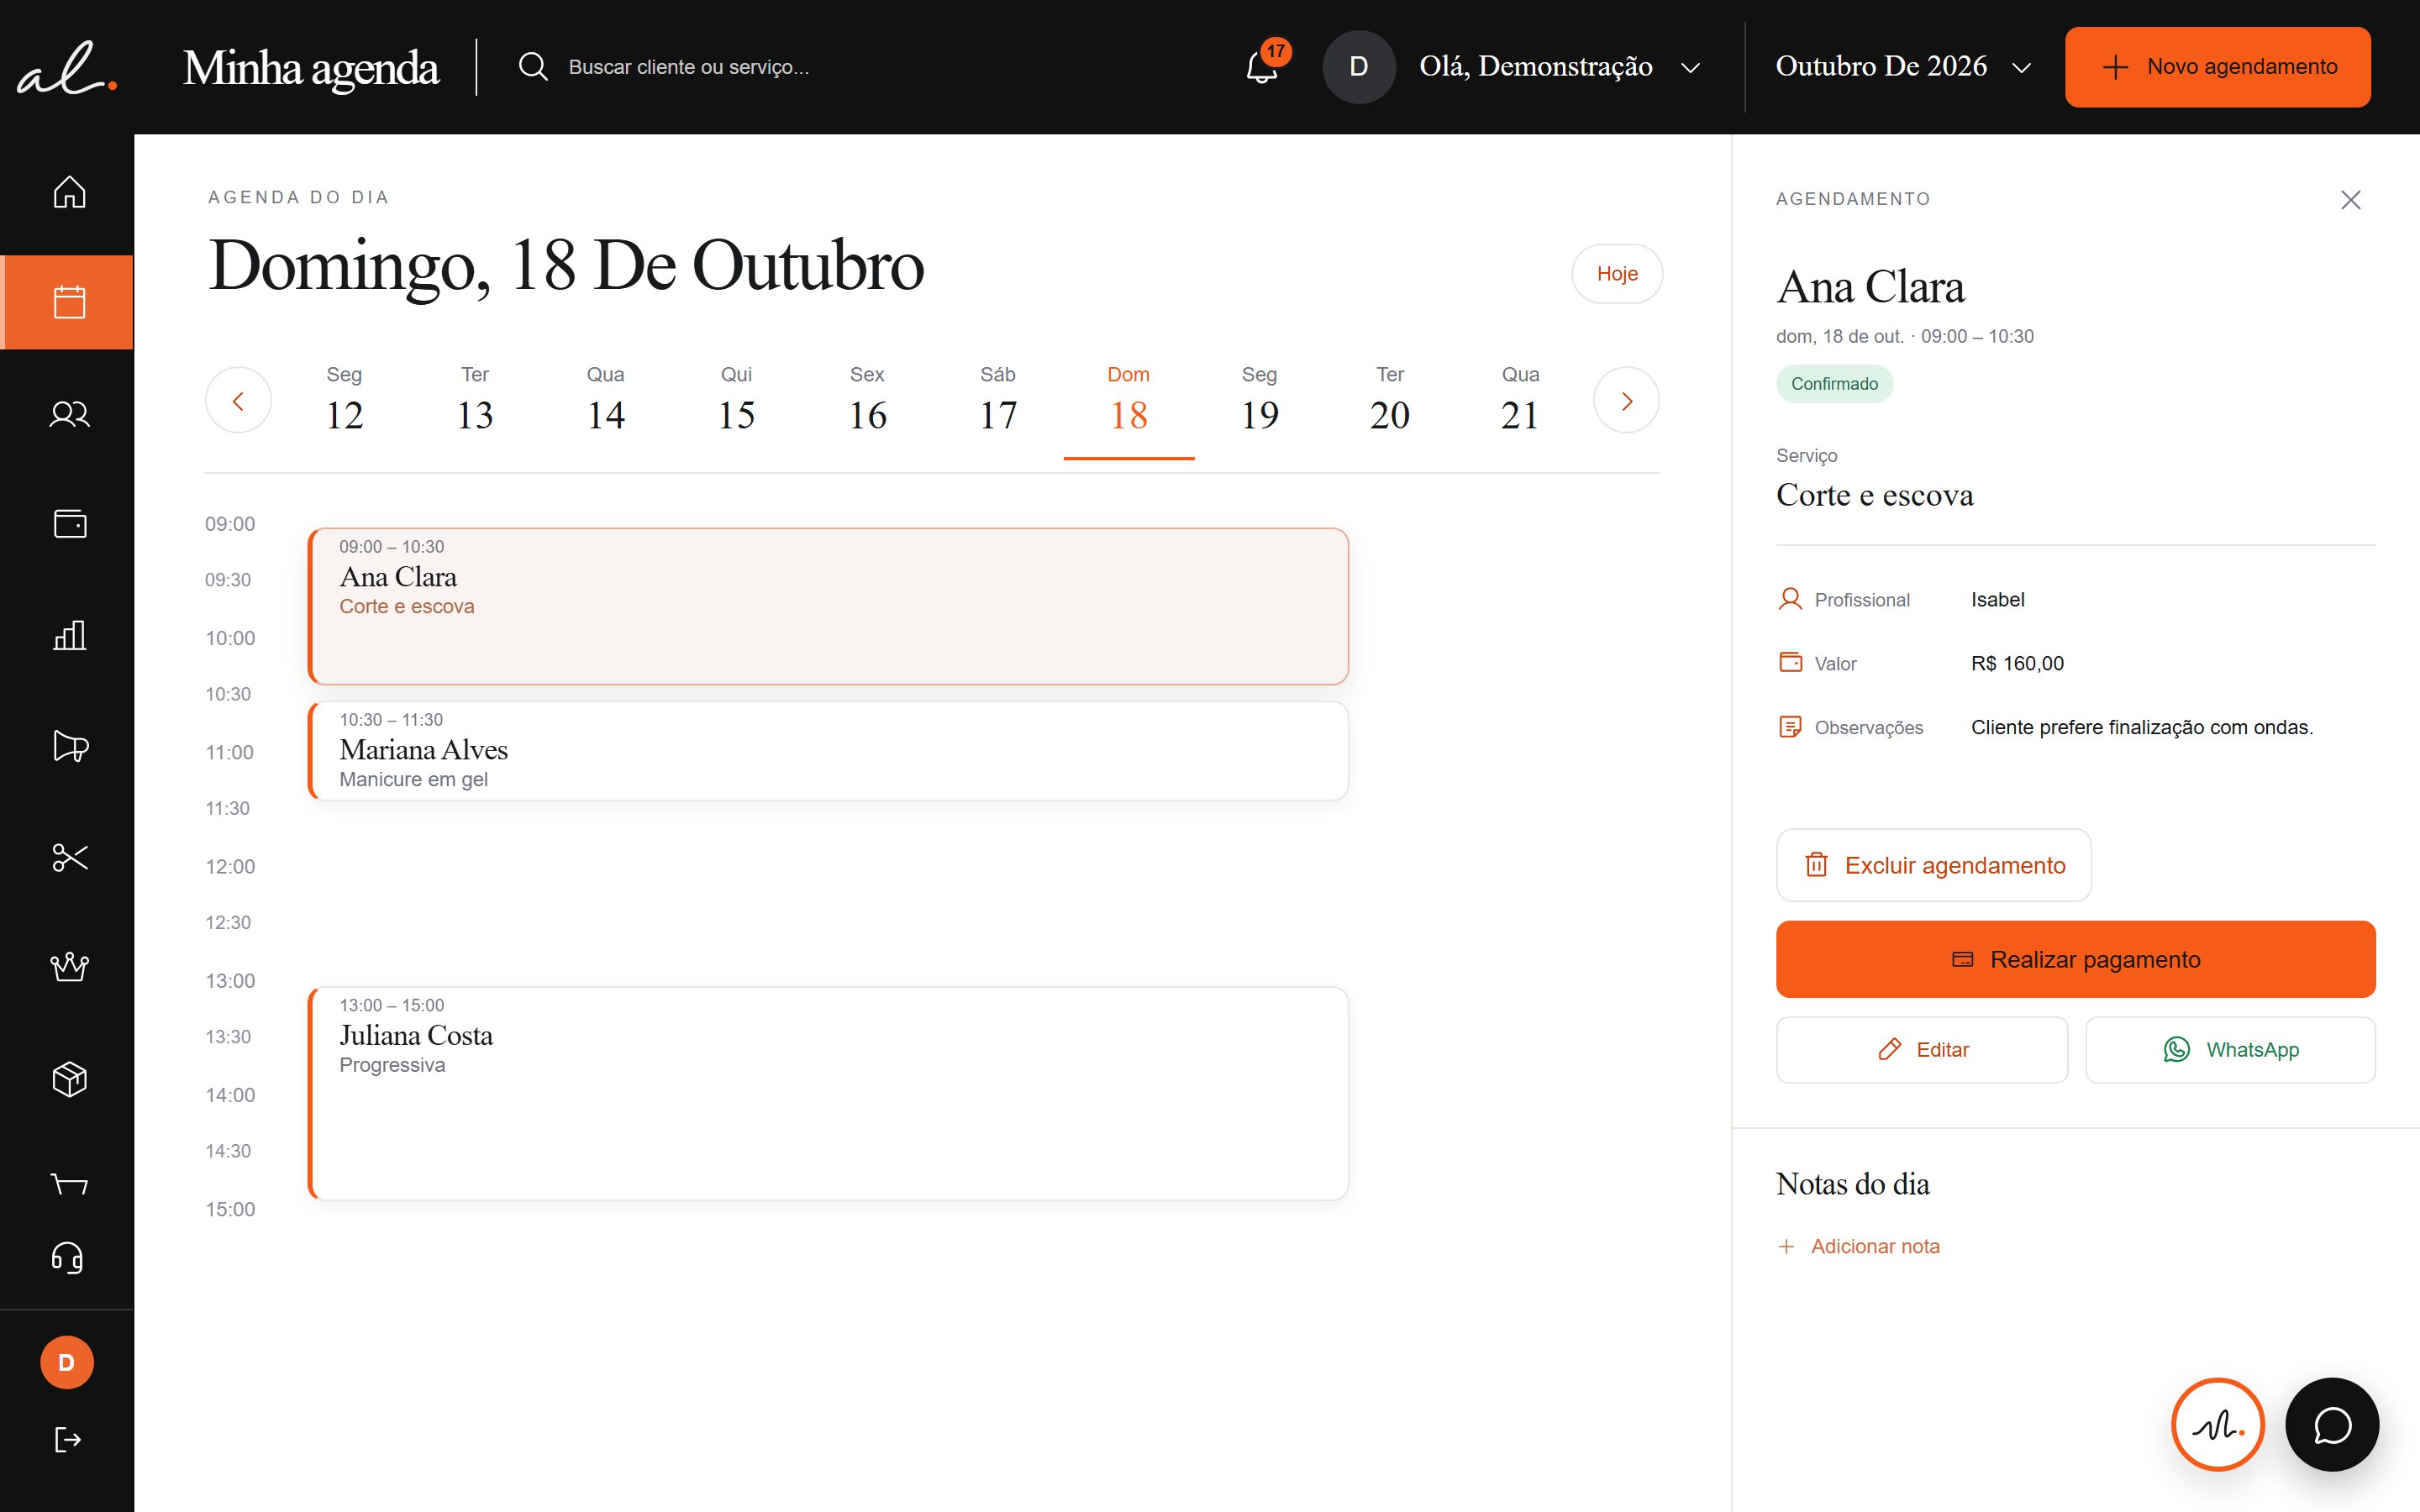Click the Buscar cliente ou serviço field
The width and height of the screenshot is (2420, 1512).
pos(688,66)
